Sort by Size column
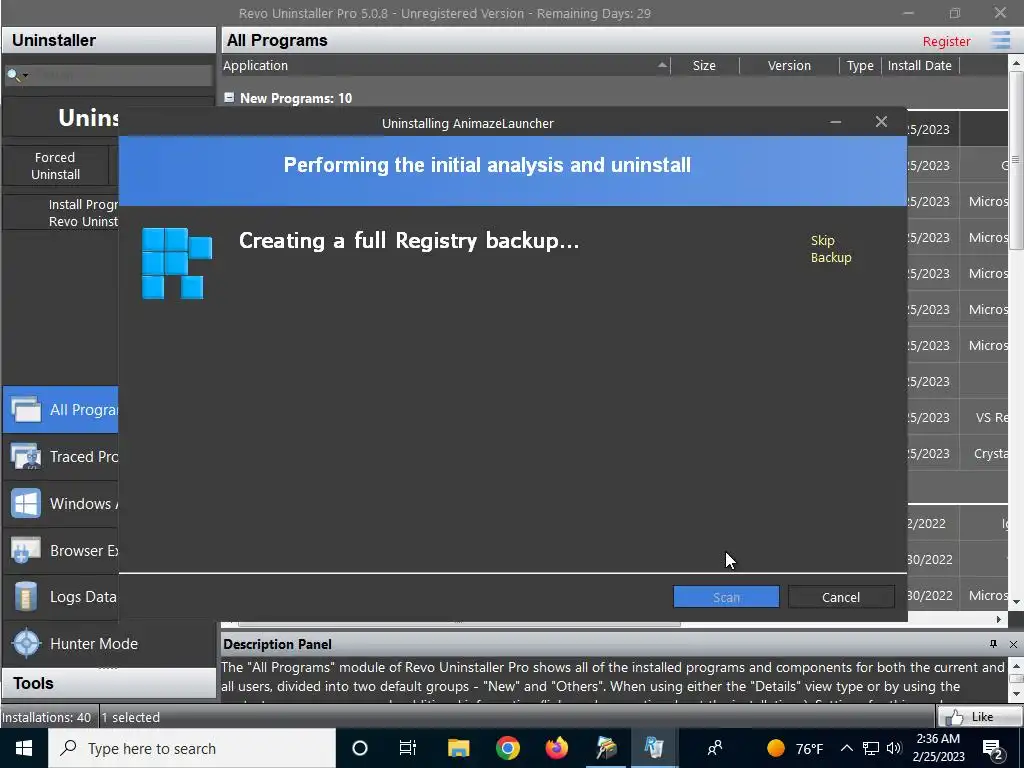Viewport: 1024px width, 768px height. click(x=704, y=65)
